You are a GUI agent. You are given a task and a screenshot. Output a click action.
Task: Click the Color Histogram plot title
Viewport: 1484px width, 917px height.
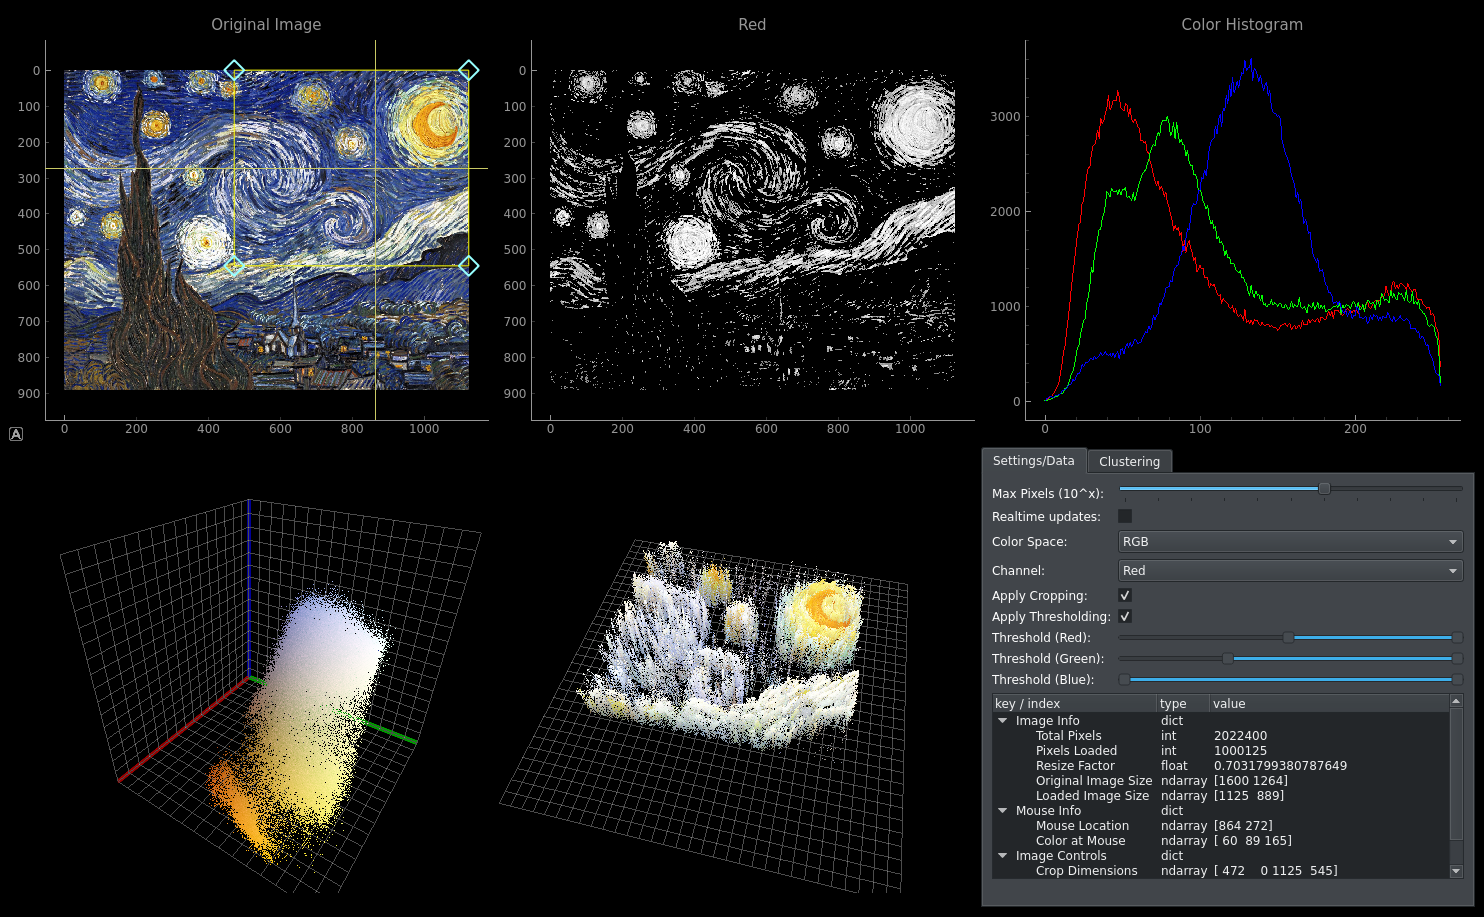click(x=1242, y=24)
